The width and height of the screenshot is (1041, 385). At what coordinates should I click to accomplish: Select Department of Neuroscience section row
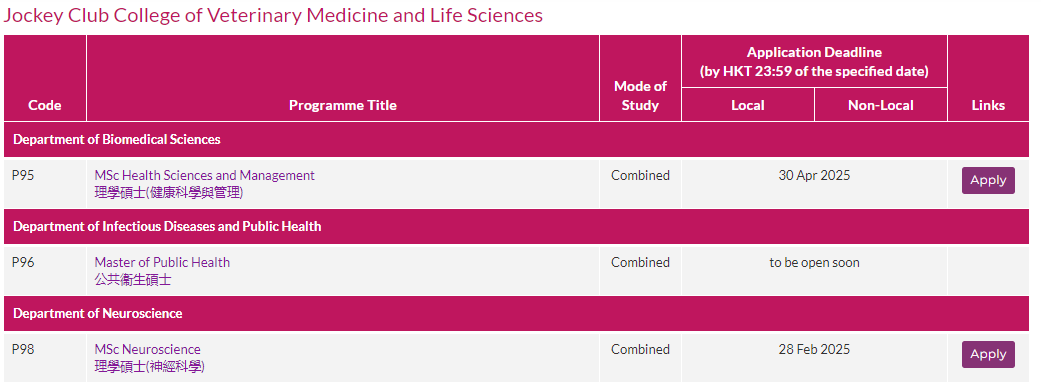point(517,313)
